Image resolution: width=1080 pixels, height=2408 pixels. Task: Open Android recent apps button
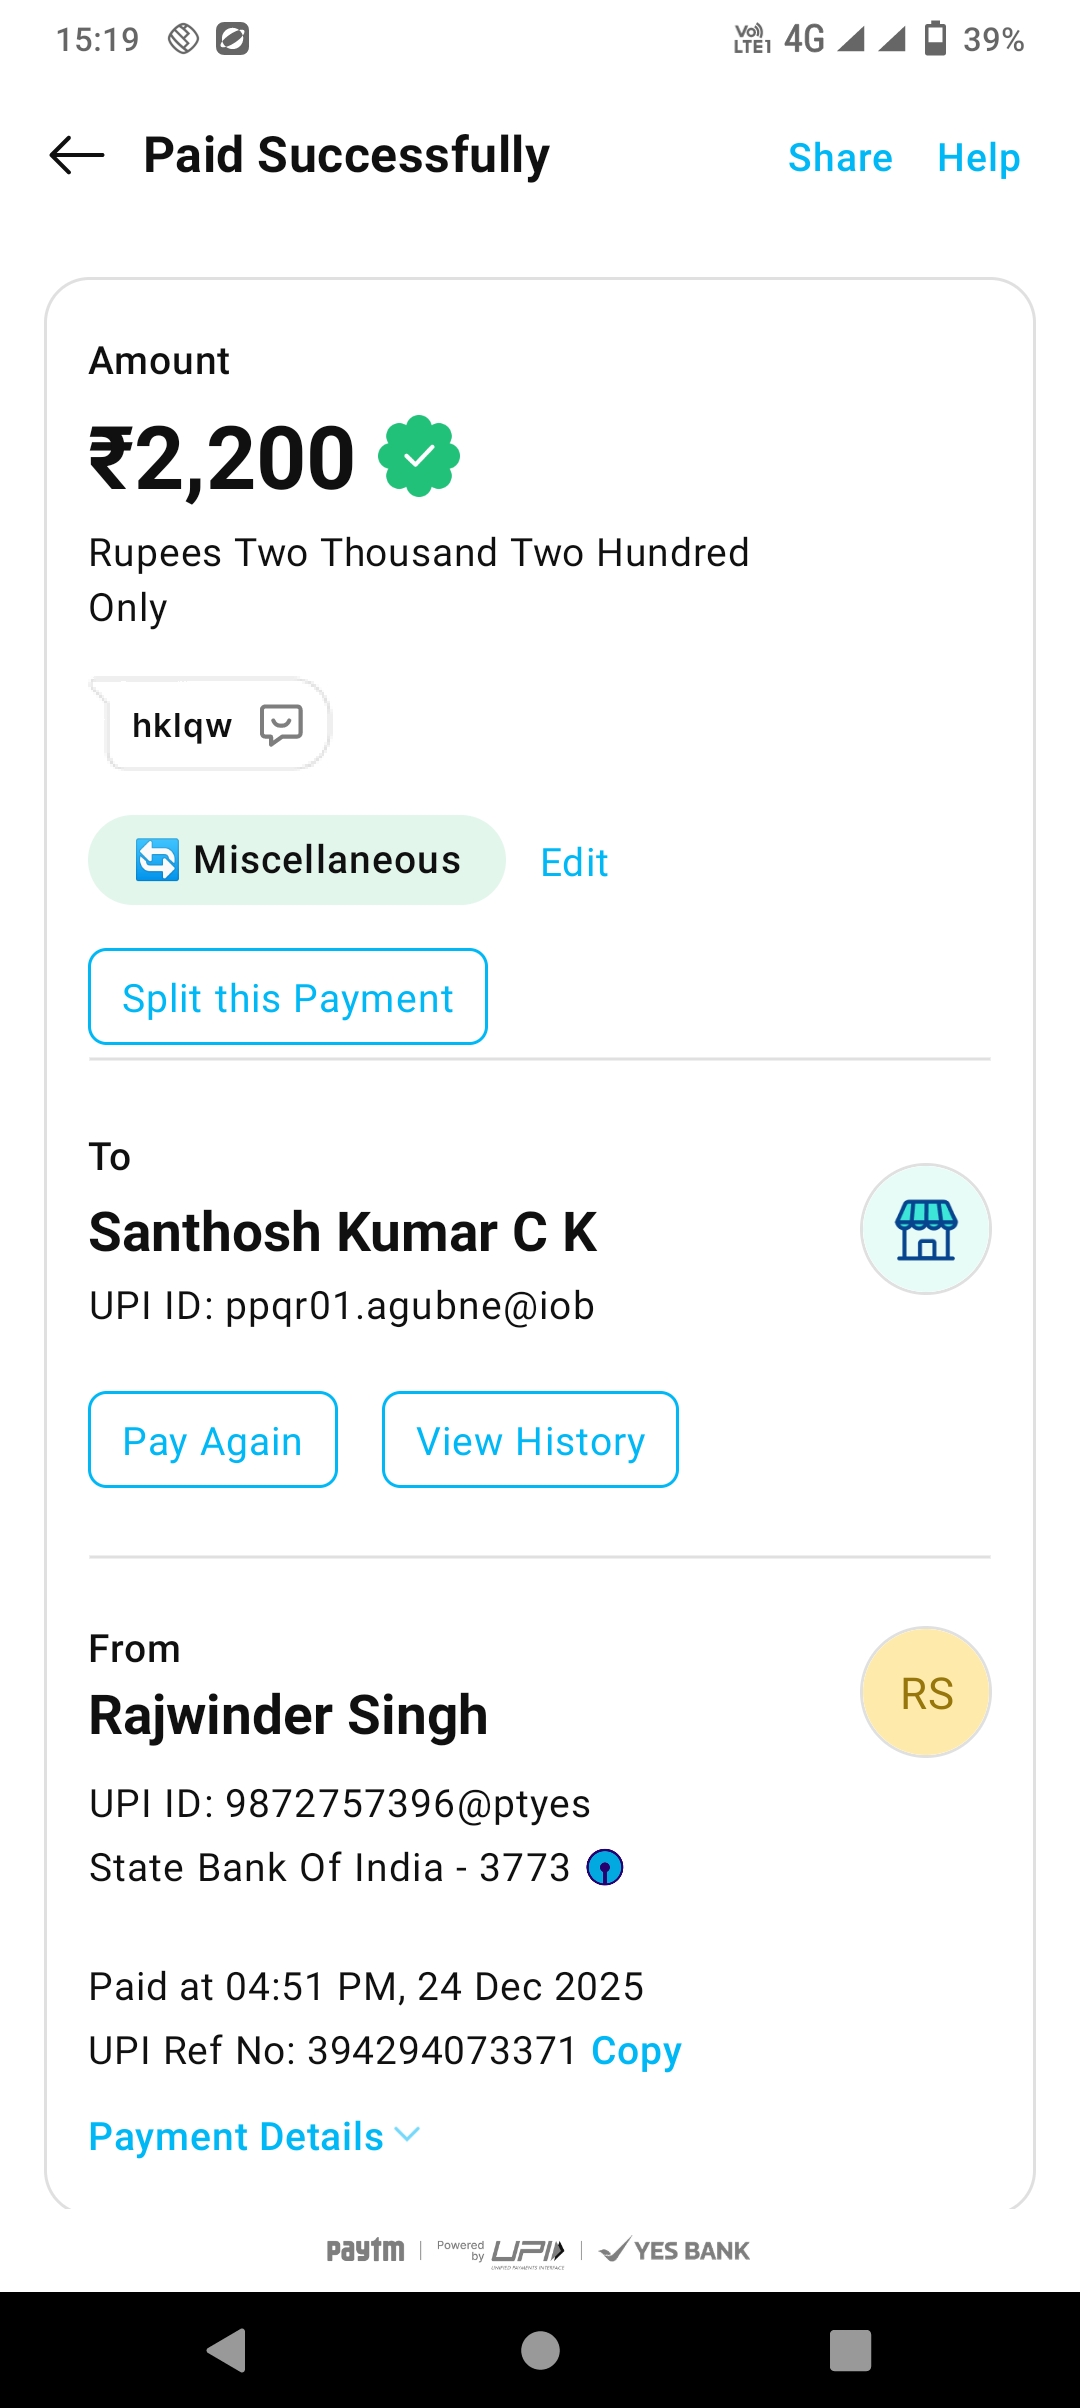click(x=850, y=2350)
